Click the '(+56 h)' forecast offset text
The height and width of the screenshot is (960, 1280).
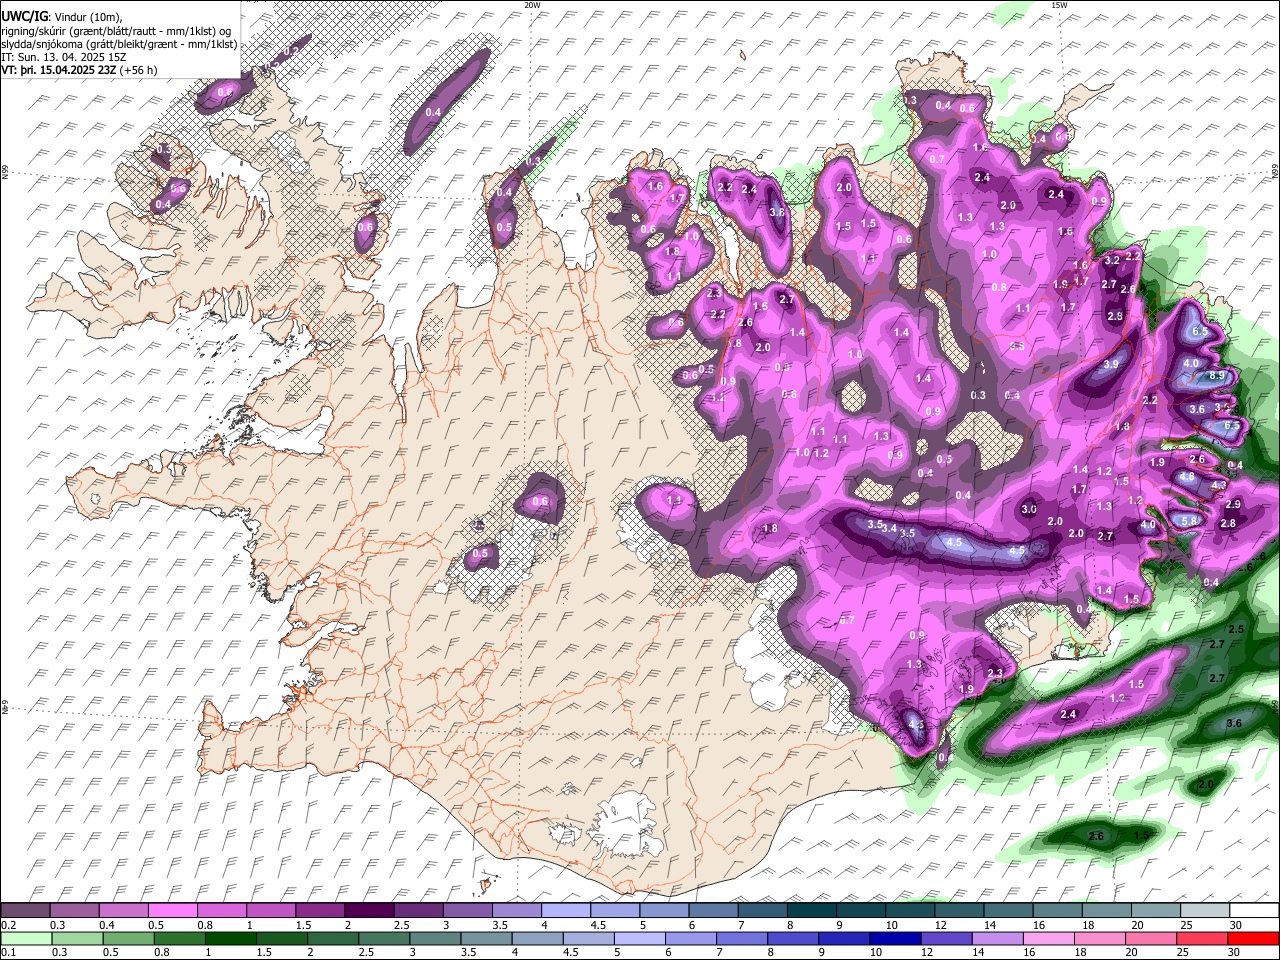click(139, 71)
